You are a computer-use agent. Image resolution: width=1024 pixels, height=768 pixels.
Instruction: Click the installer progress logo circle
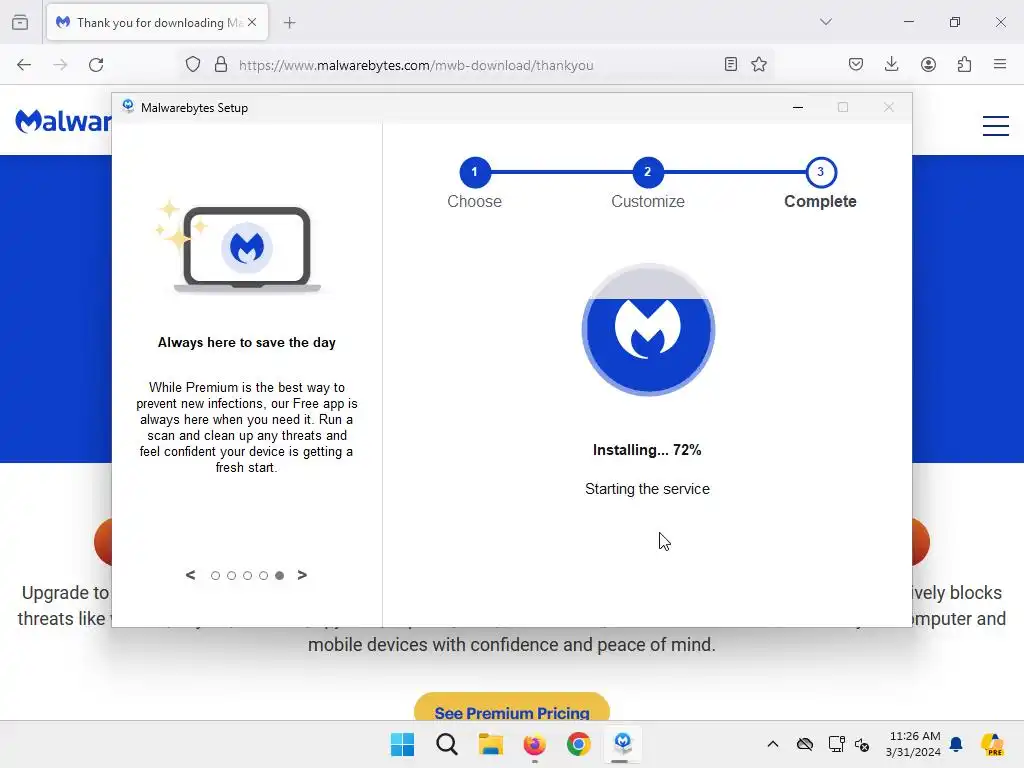pyautogui.click(x=648, y=330)
